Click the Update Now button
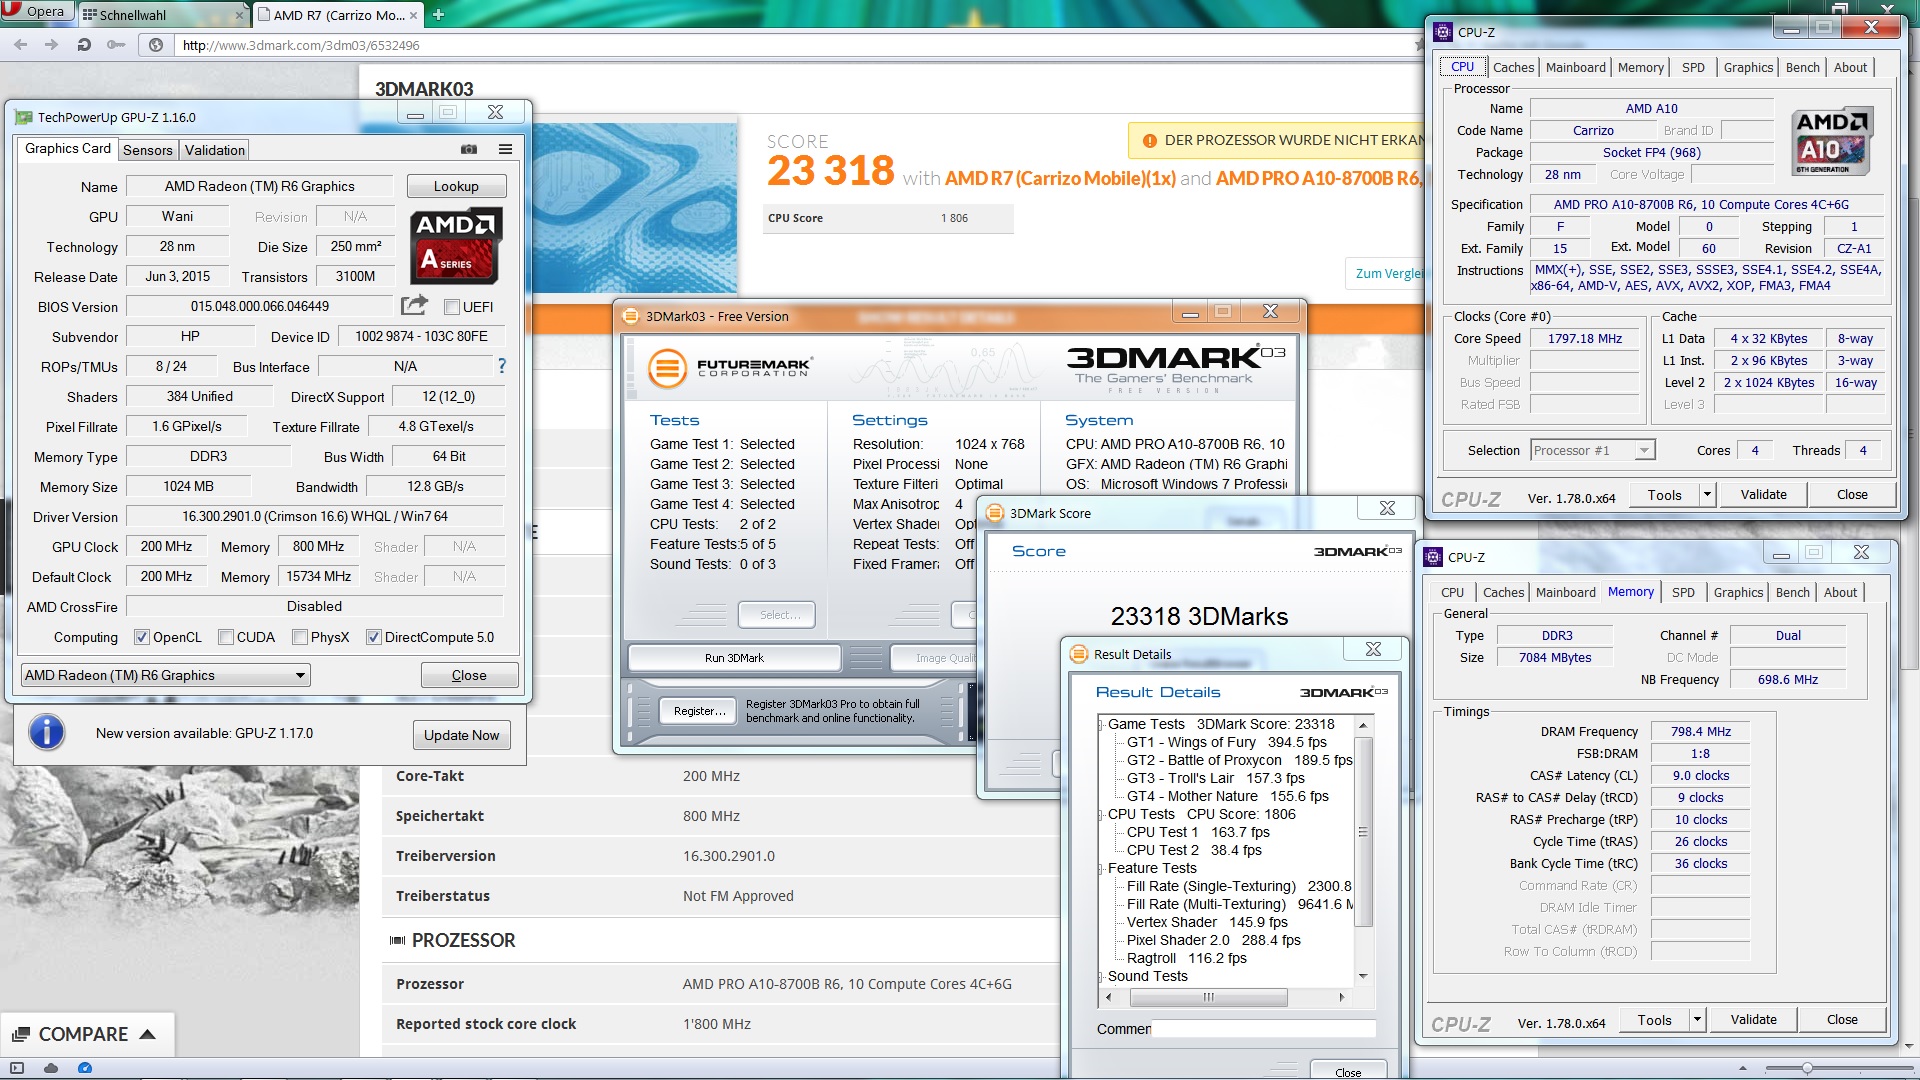 tap(461, 735)
